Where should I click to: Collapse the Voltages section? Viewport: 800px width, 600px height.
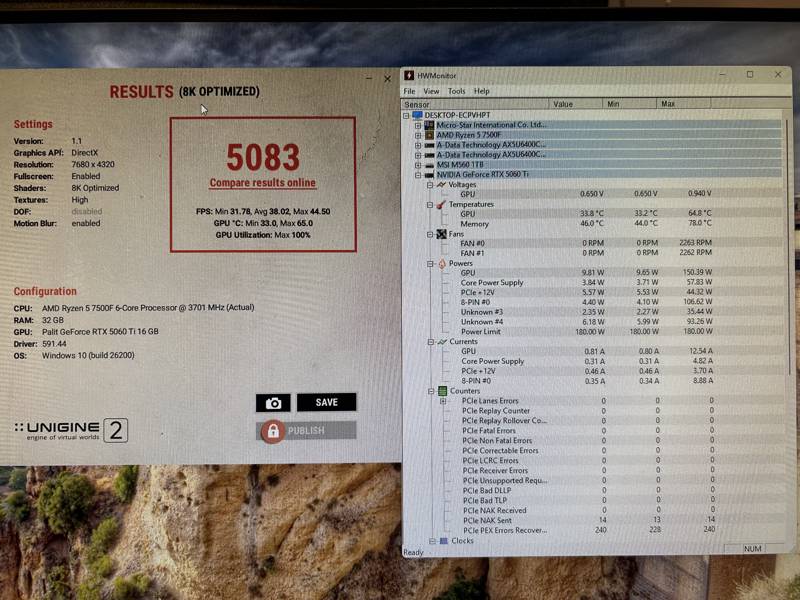430,185
